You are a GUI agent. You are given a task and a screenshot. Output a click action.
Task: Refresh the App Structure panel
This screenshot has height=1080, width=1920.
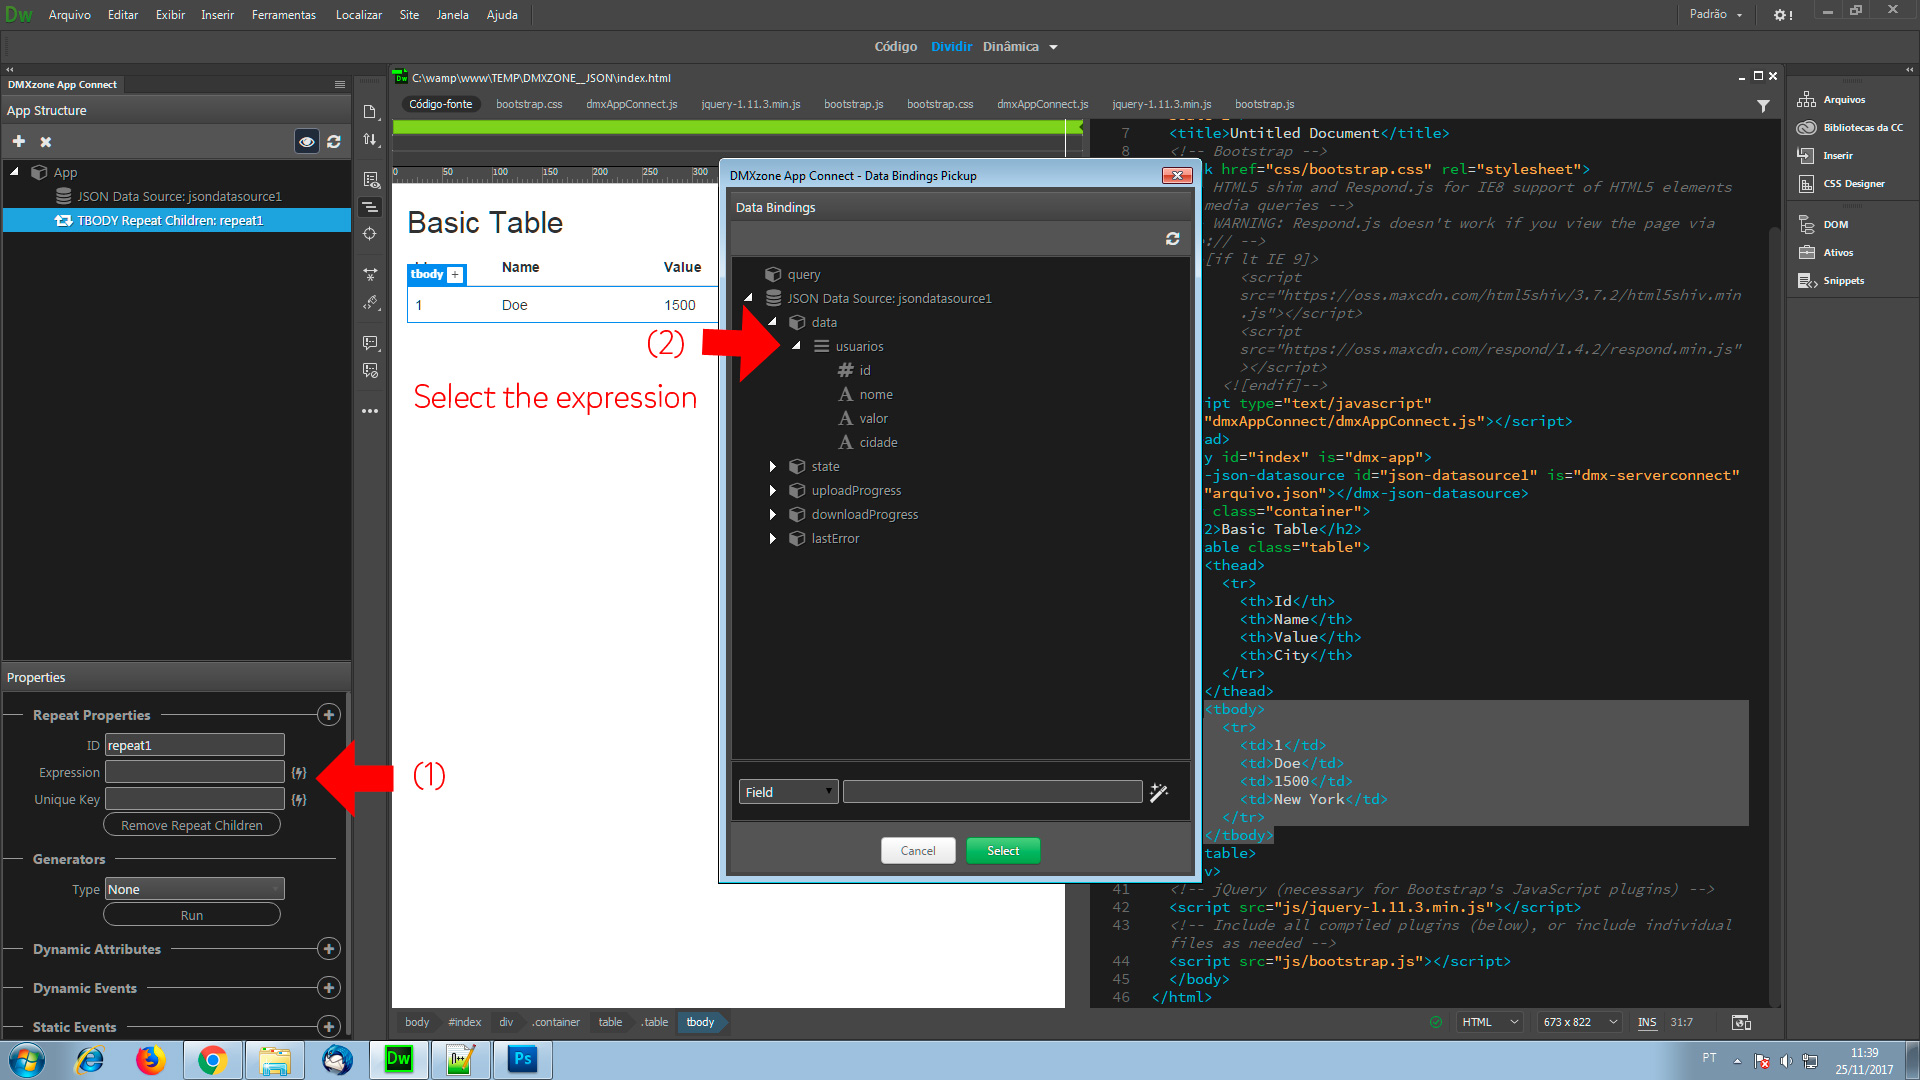pyautogui.click(x=334, y=142)
